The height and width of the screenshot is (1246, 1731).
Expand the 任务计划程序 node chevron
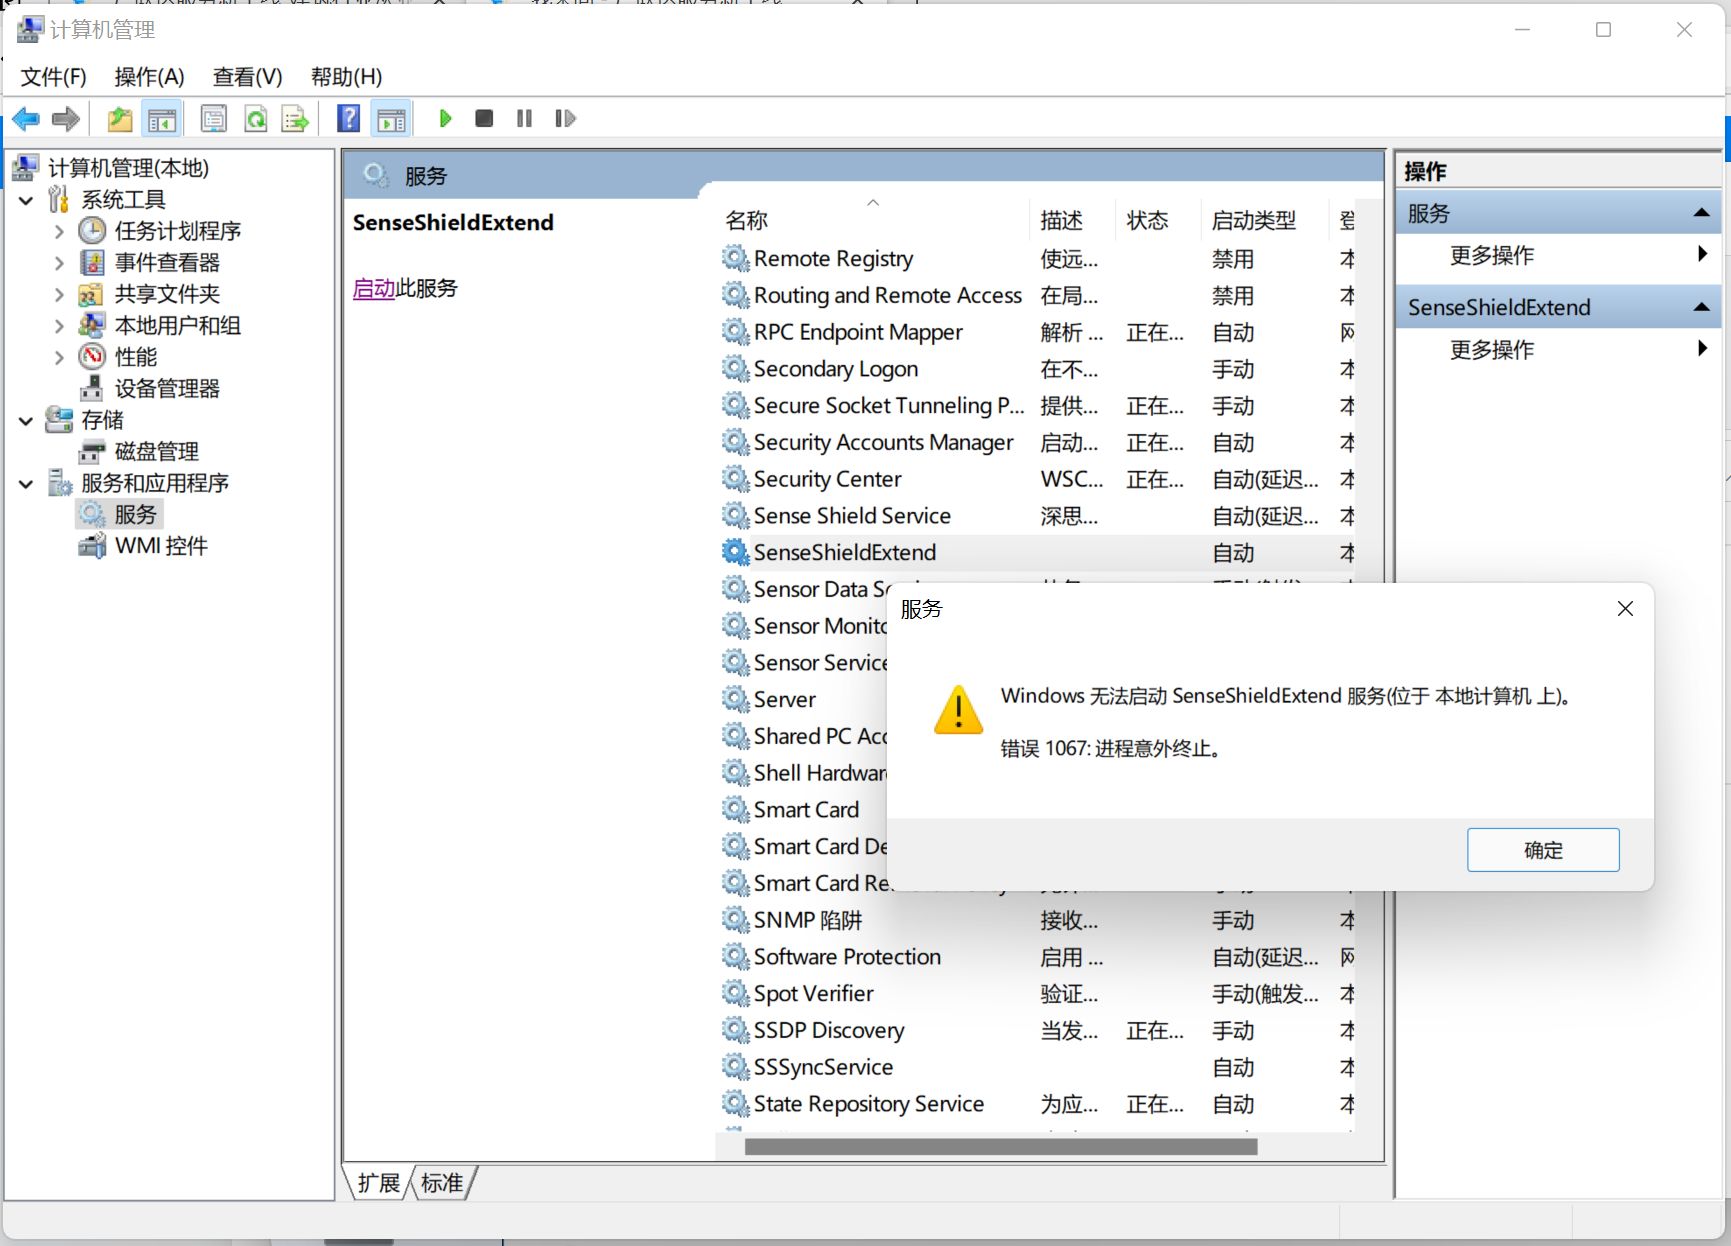click(59, 232)
